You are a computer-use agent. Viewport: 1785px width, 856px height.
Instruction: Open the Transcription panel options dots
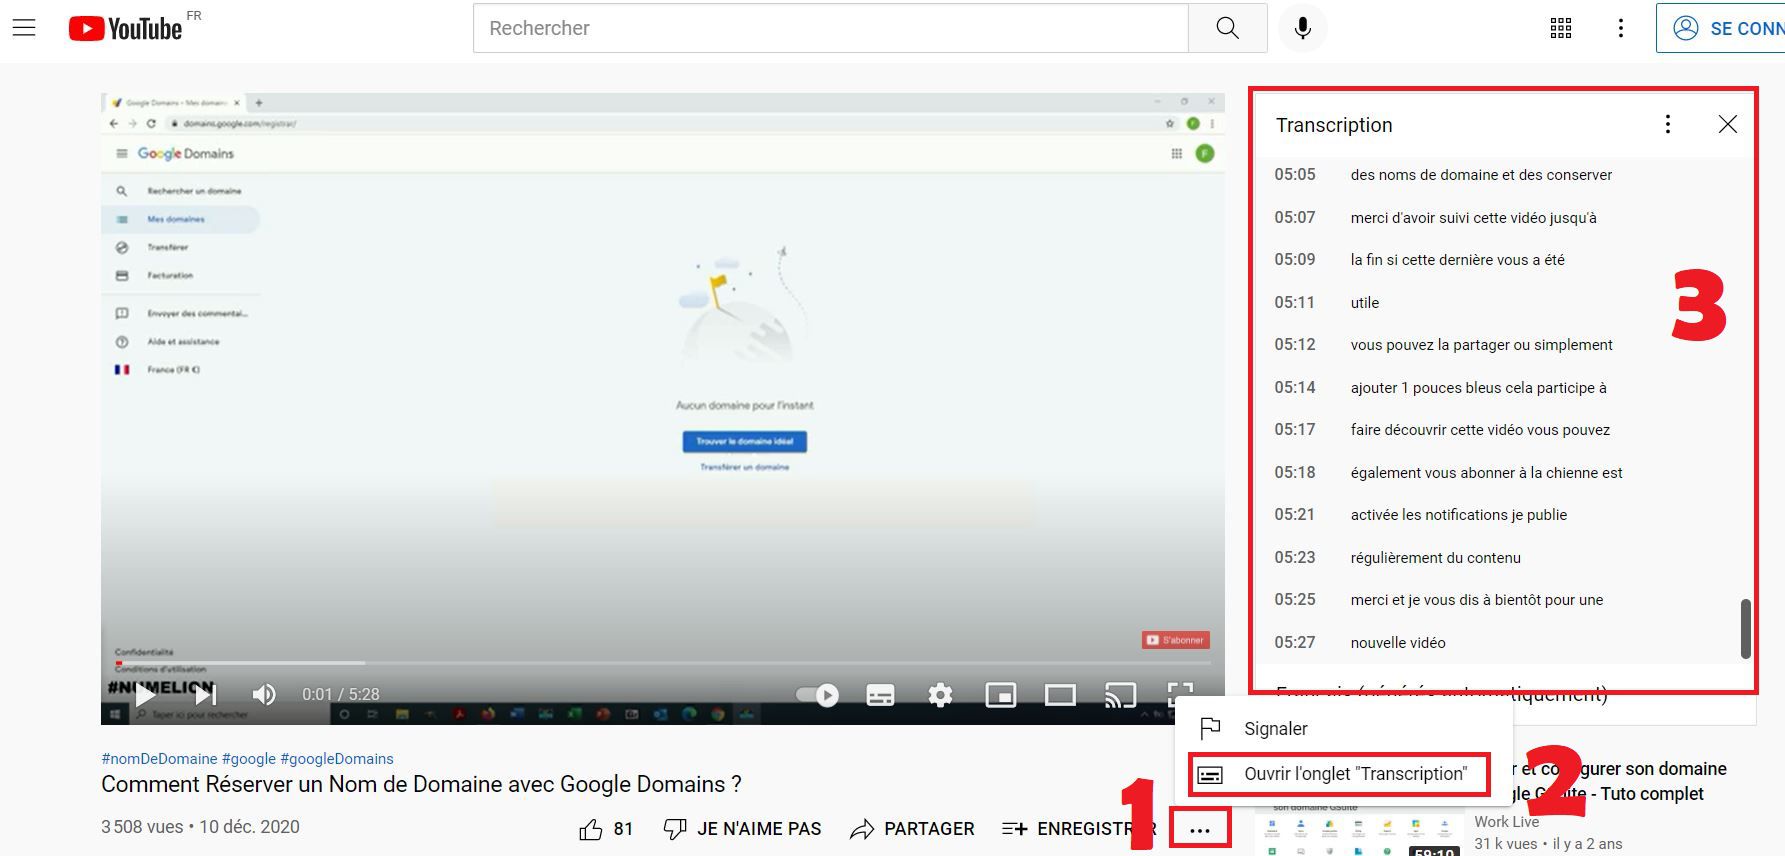click(x=1667, y=124)
